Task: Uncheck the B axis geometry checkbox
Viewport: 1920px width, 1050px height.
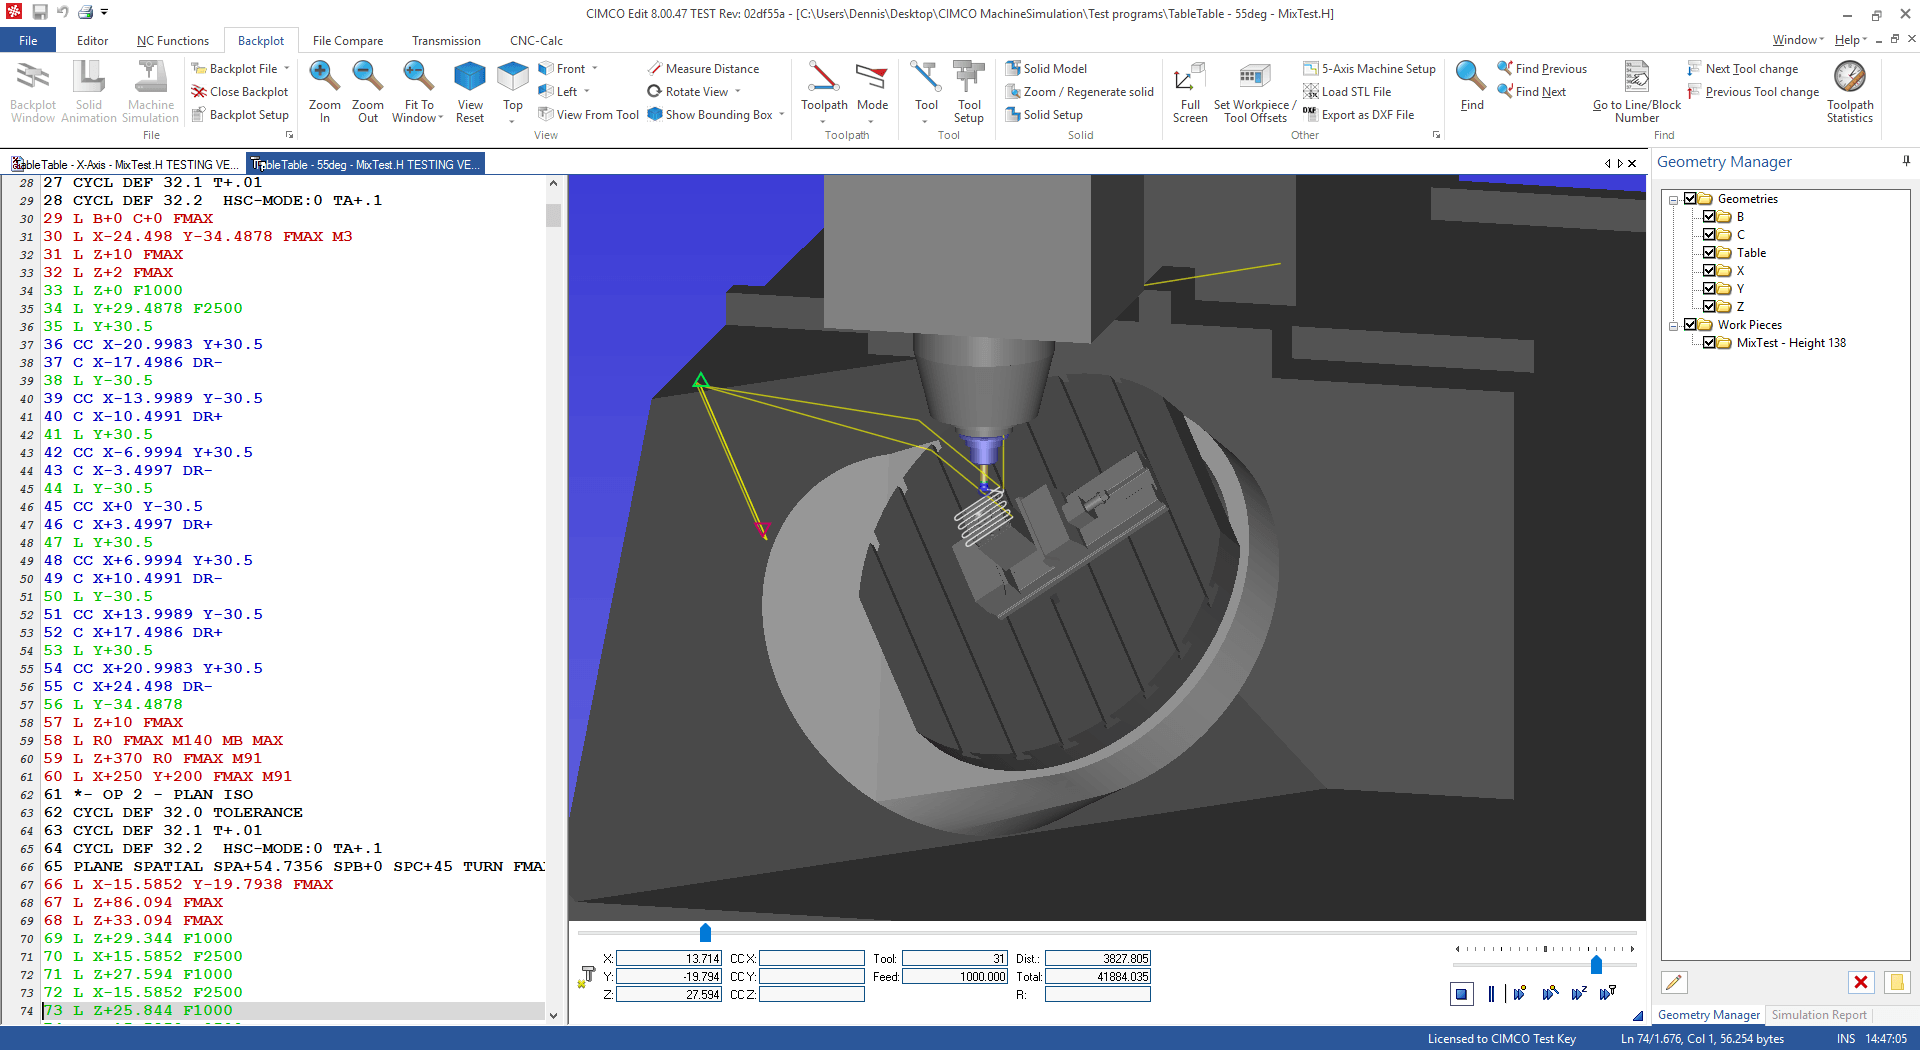Action: click(x=1709, y=217)
